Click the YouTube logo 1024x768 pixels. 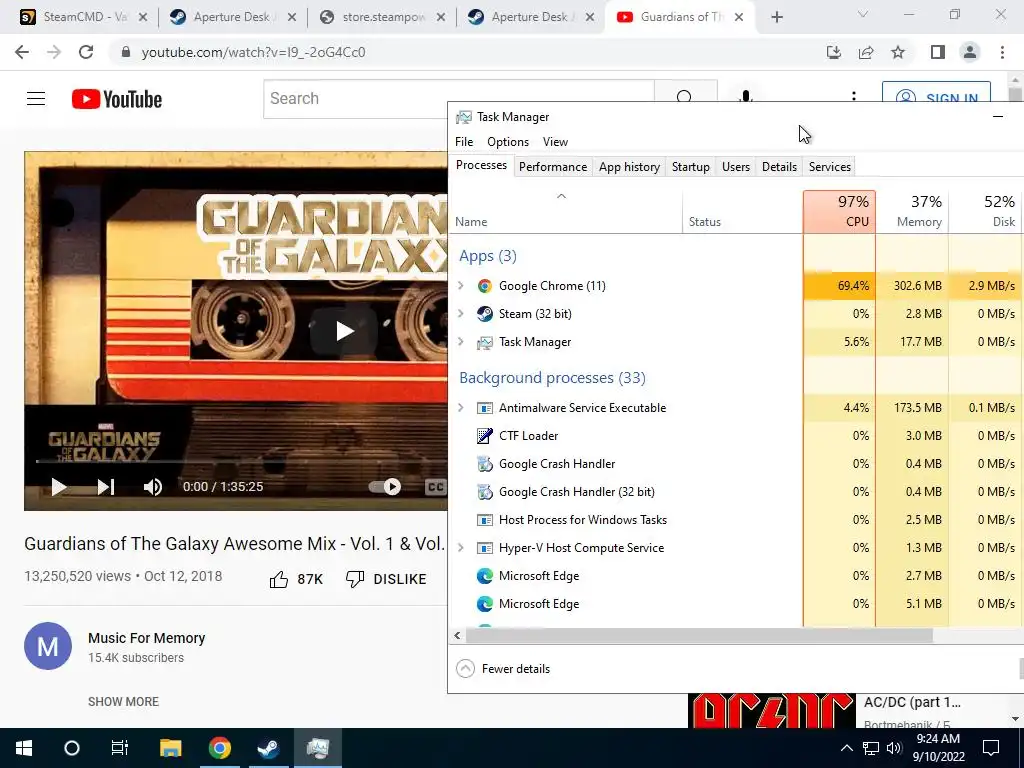click(117, 99)
